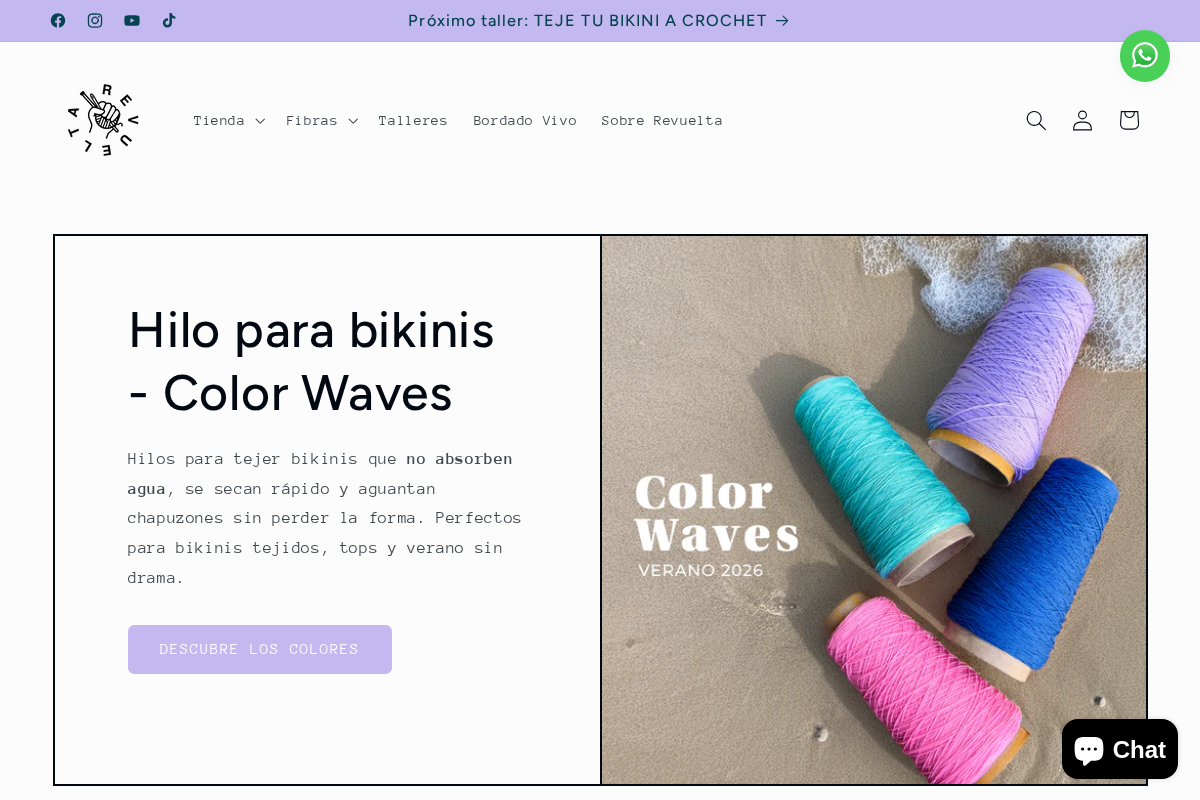This screenshot has width=1200, height=800.
Task: Click the Hilo para bikinis heading
Action: click(312, 360)
